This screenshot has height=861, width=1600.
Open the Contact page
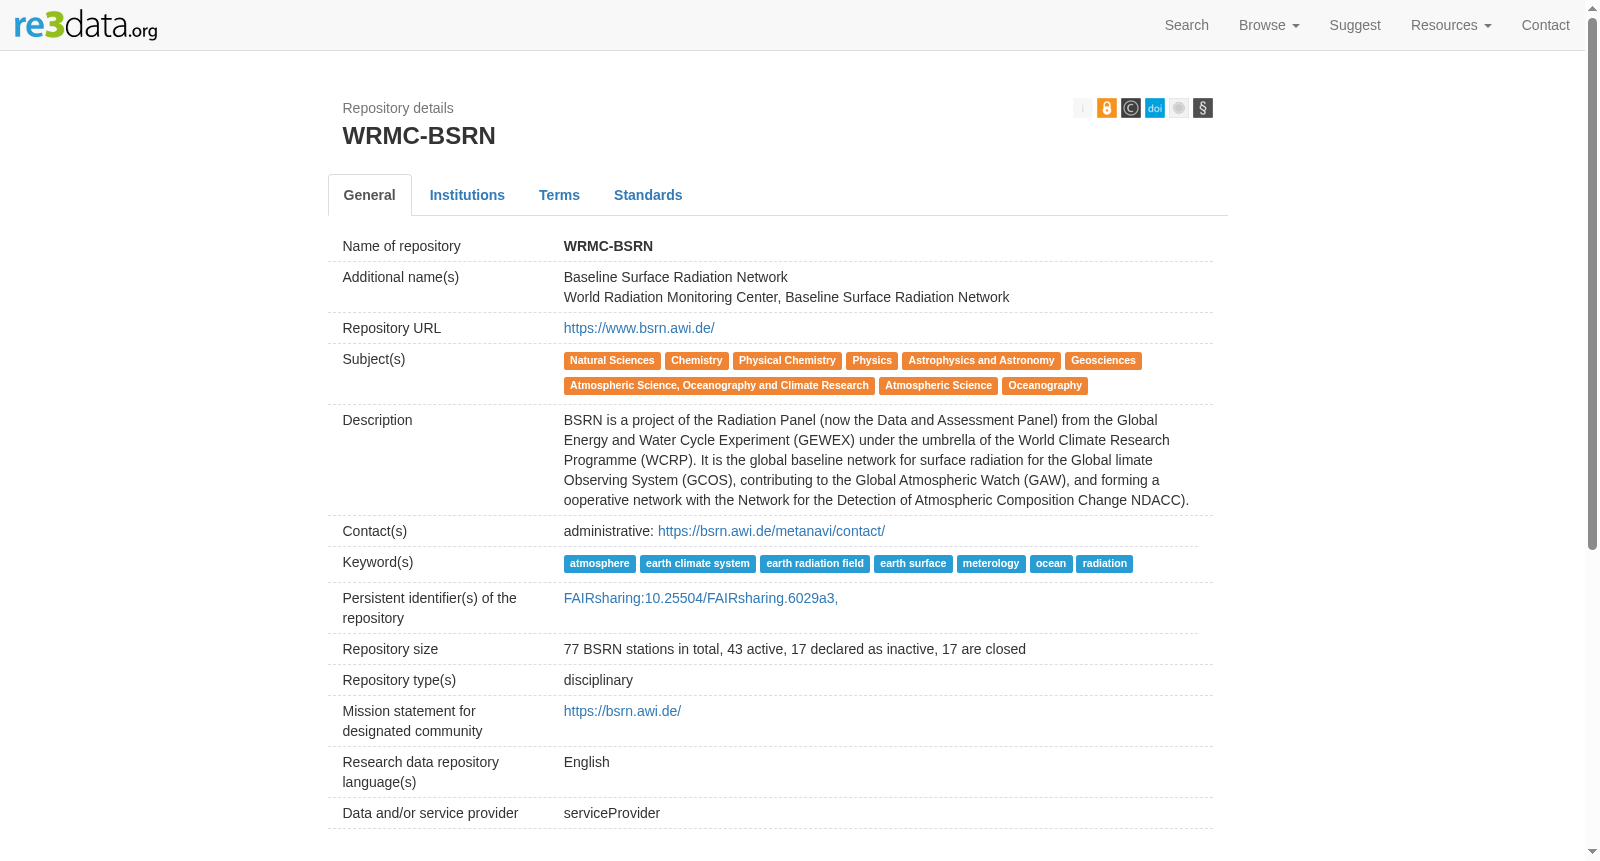[x=1546, y=25]
